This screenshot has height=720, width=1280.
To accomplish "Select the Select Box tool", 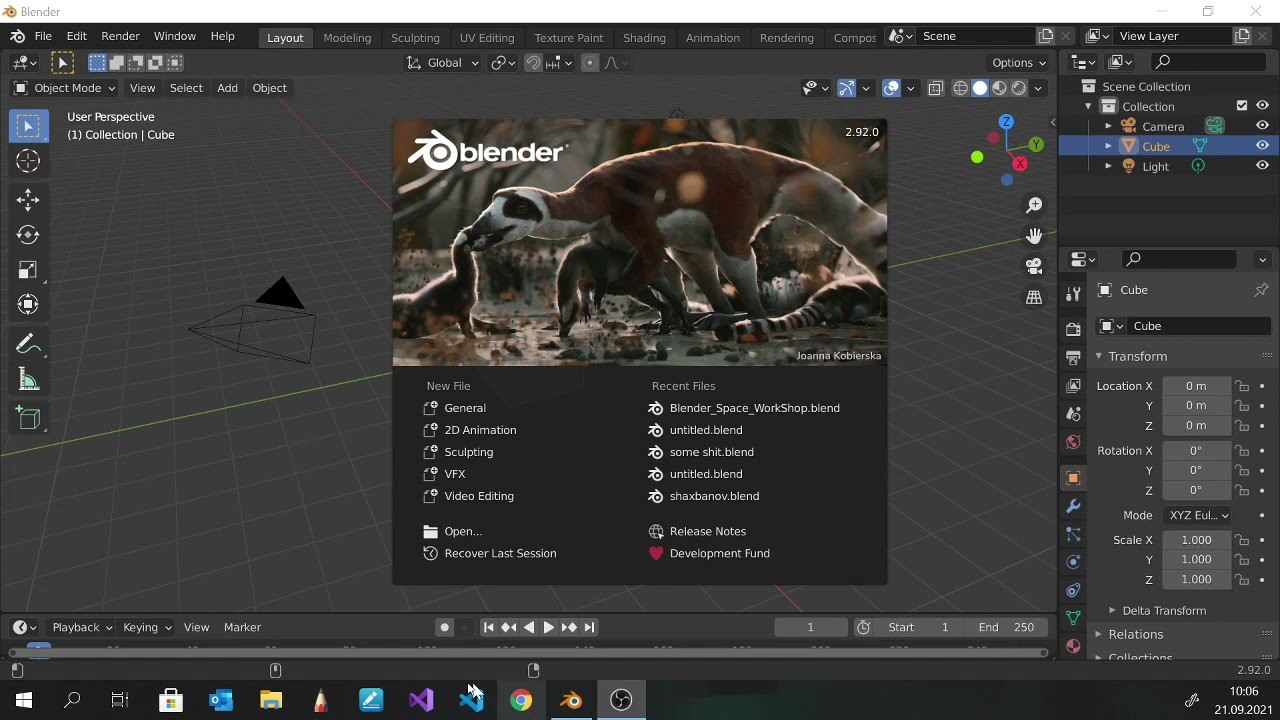I will click(28, 126).
